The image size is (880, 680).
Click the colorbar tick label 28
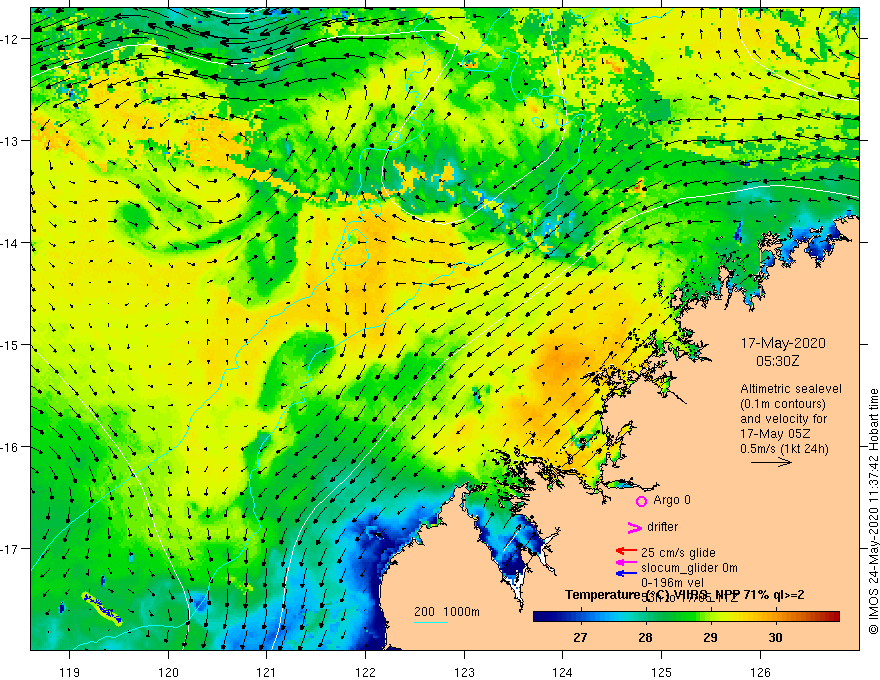pos(645,637)
